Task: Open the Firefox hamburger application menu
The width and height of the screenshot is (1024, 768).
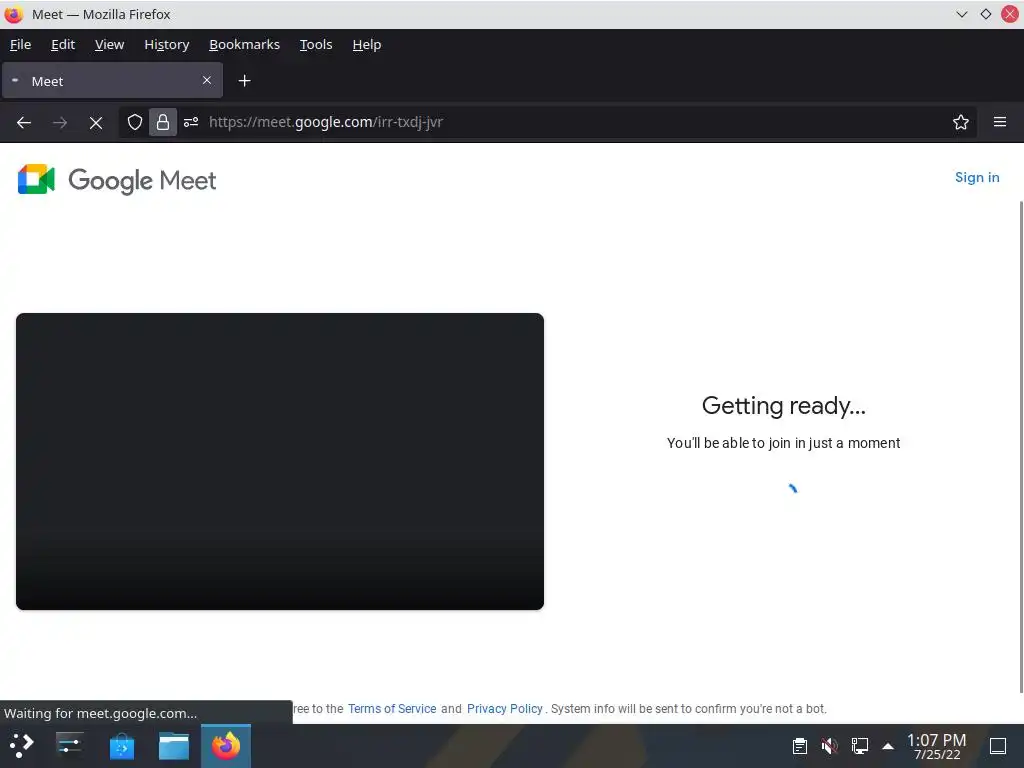Action: [x=1000, y=122]
